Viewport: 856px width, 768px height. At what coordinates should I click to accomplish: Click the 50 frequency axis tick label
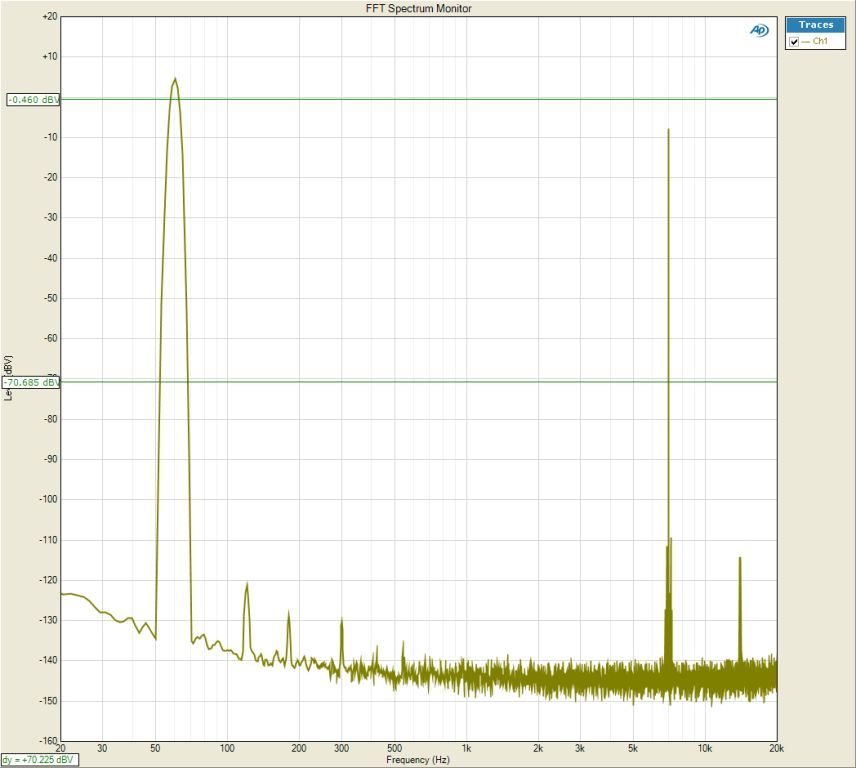point(155,748)
